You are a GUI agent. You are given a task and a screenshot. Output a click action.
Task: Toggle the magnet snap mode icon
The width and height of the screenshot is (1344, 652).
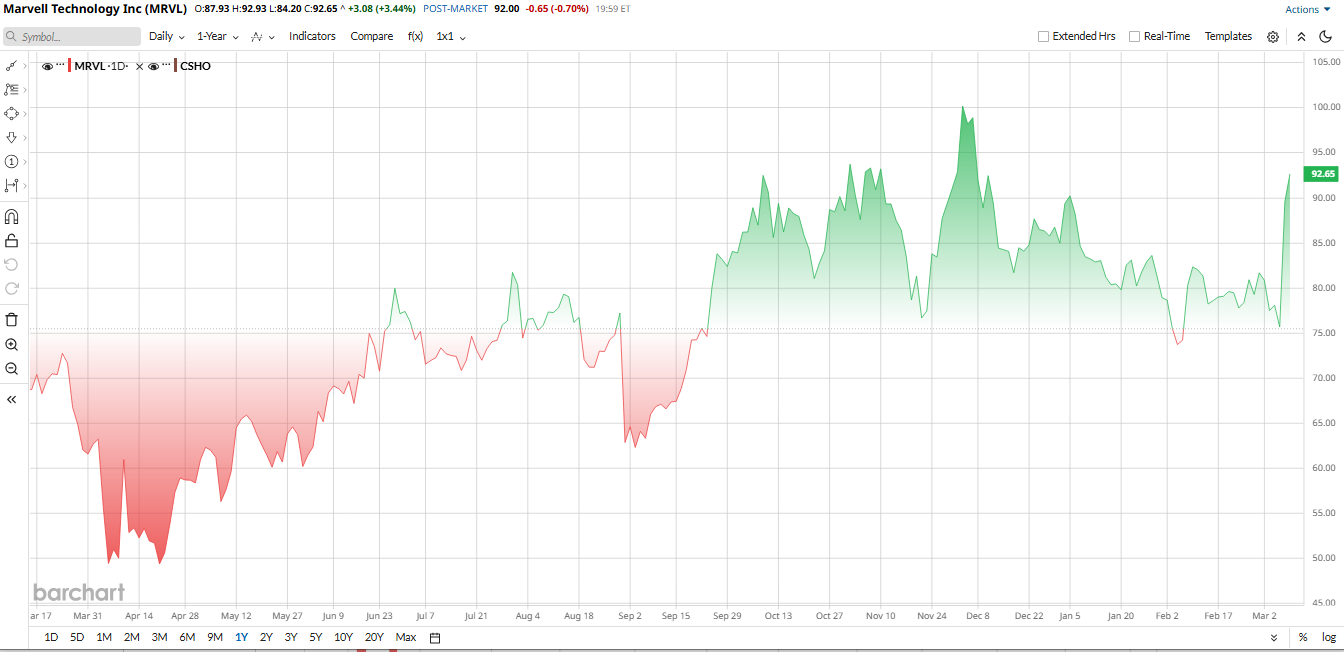12,216
